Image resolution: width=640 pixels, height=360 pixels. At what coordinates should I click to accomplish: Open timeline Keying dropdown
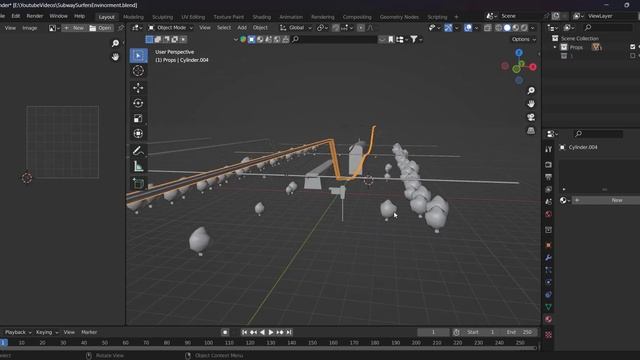47,332
